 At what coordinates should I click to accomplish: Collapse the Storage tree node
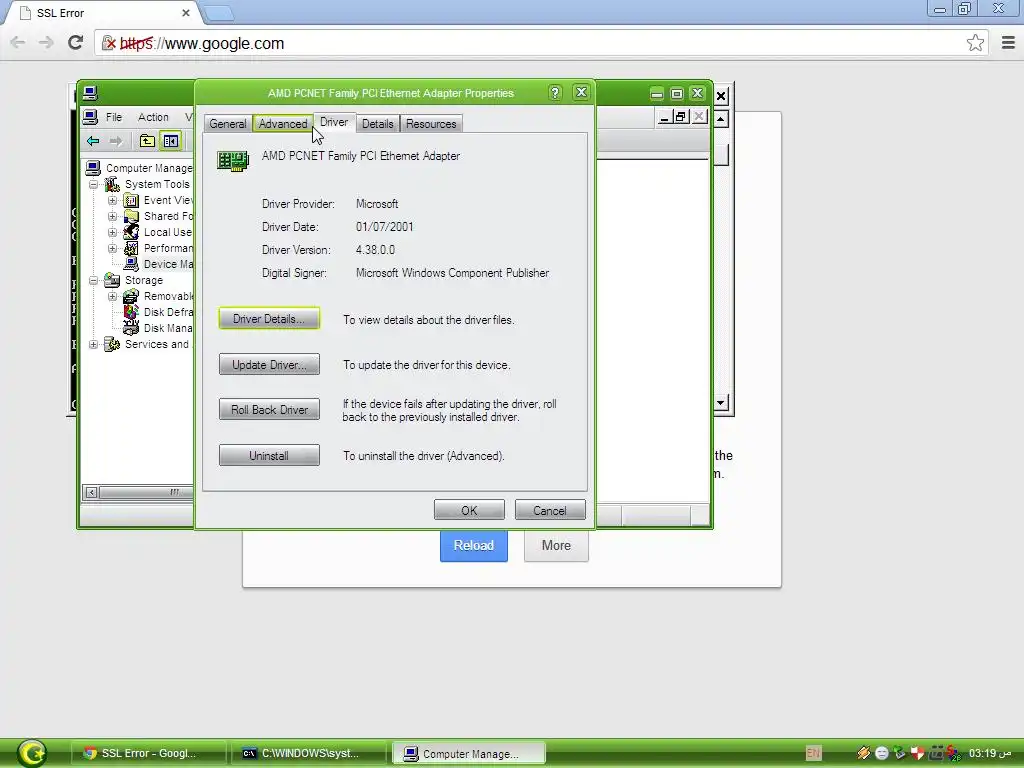(x=93, y=281)
